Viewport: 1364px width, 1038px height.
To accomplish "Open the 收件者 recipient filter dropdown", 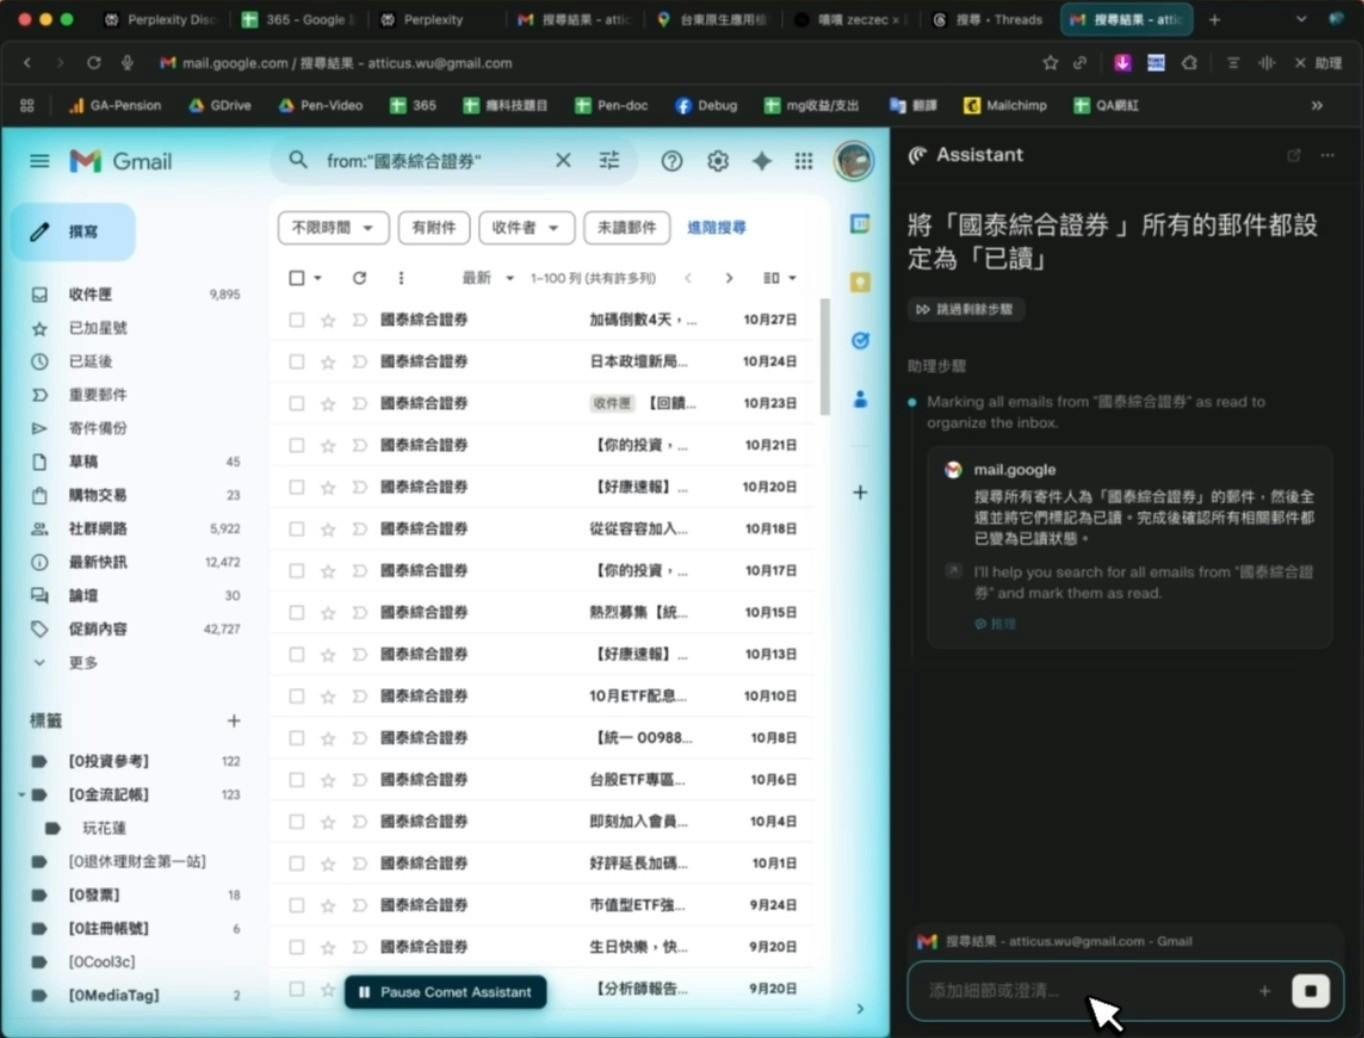I will tap(525, 228).
